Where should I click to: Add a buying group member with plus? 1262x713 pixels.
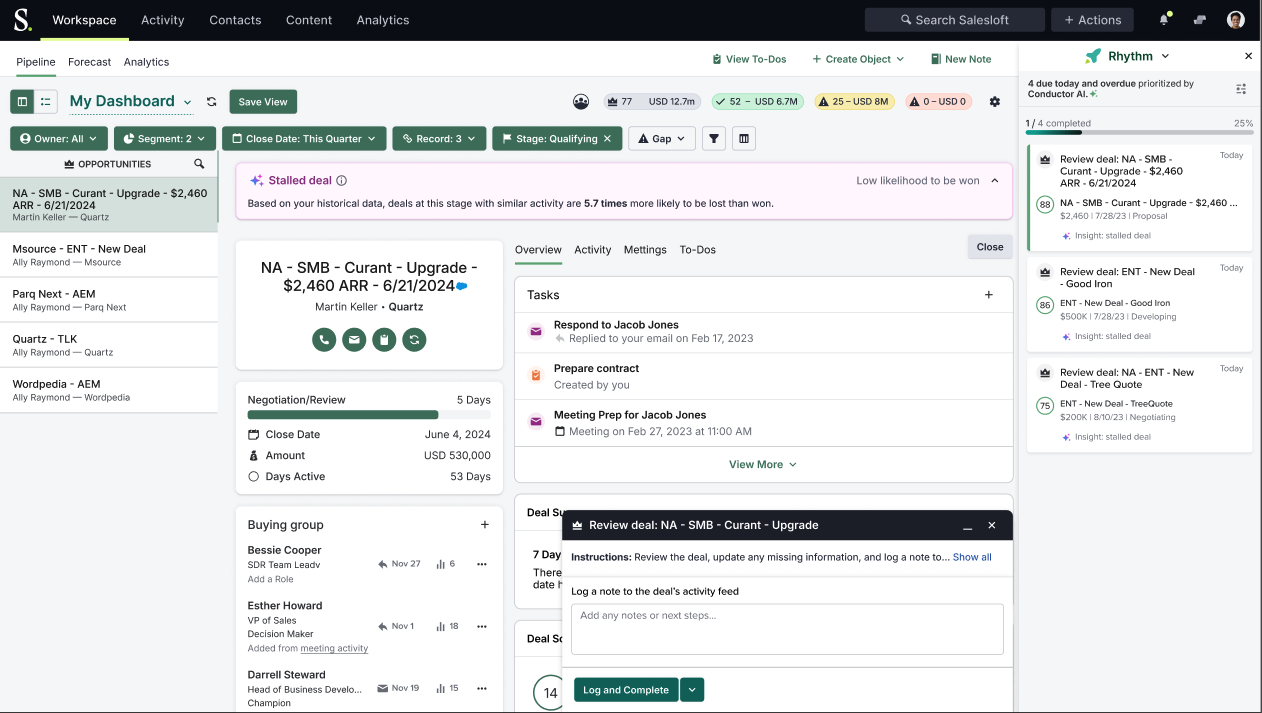pos(485,525)
